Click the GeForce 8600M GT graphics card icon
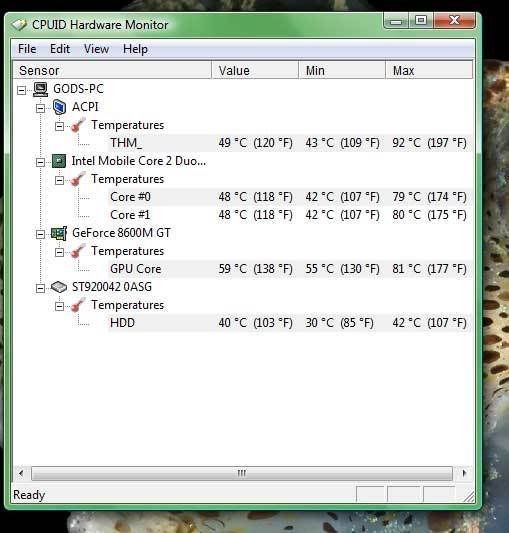Viewport: 509px width, 533px height. click(59, 233)
